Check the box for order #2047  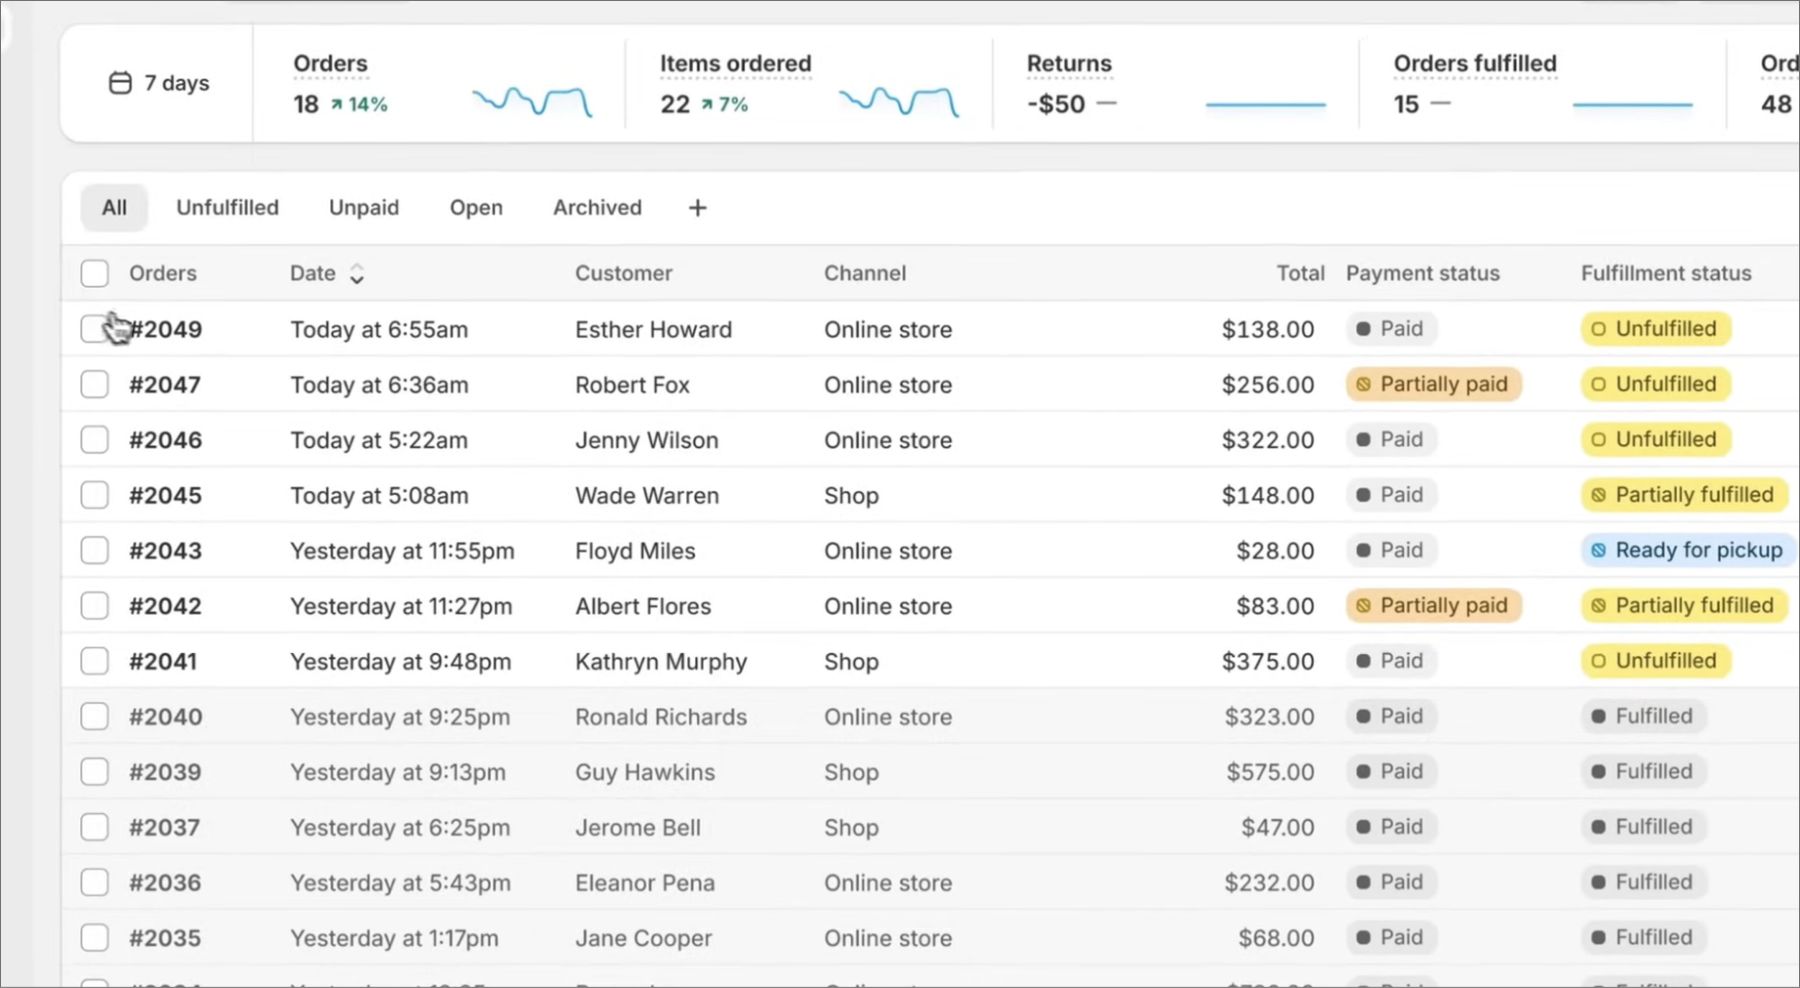pyautogui.click(x=95, y=385)
